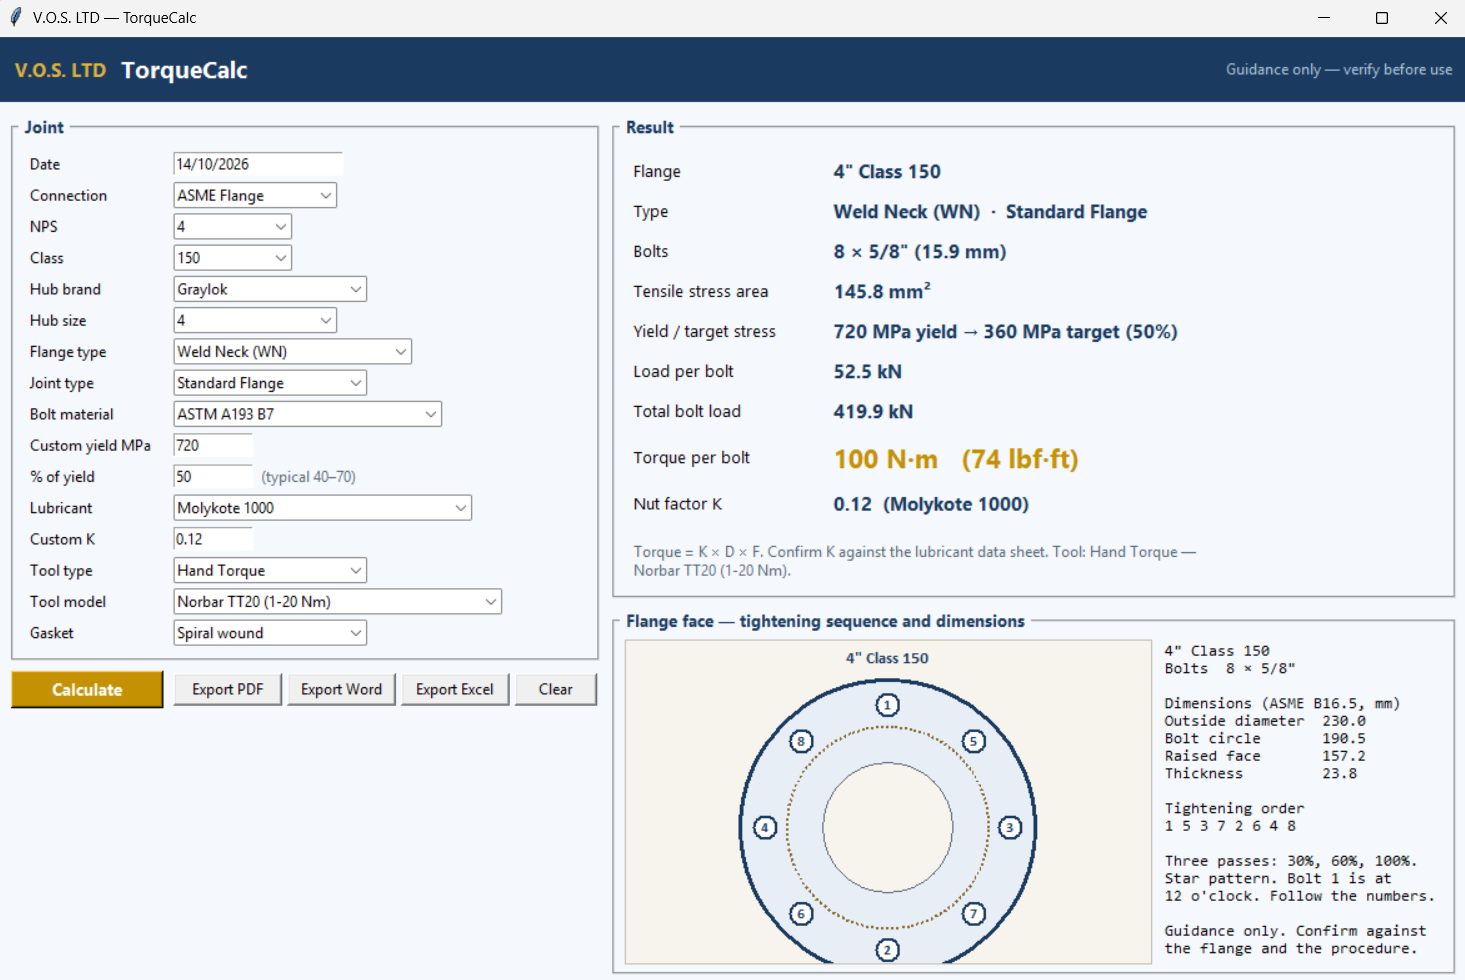
Task: Click bolt number 5 on flange diagram
Action: (974, 741)
